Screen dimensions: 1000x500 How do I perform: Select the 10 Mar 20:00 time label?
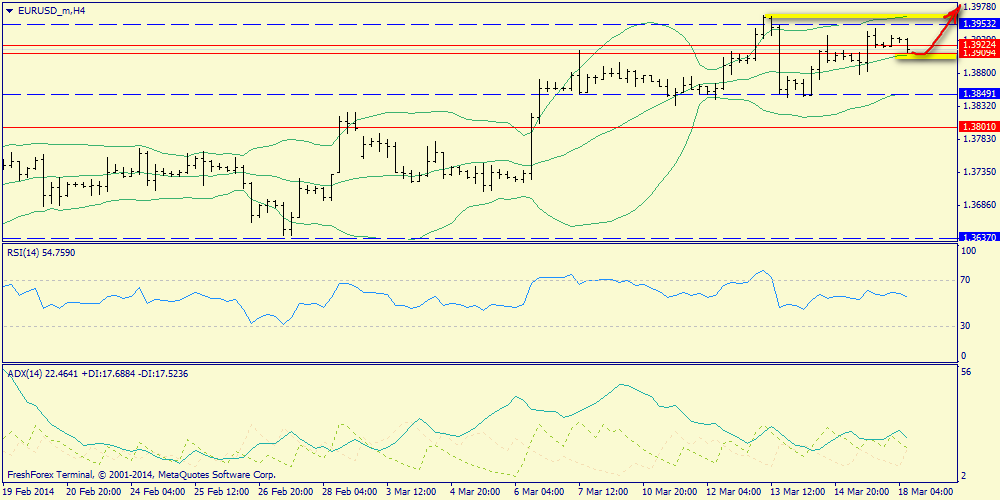(x=668, y=492)
